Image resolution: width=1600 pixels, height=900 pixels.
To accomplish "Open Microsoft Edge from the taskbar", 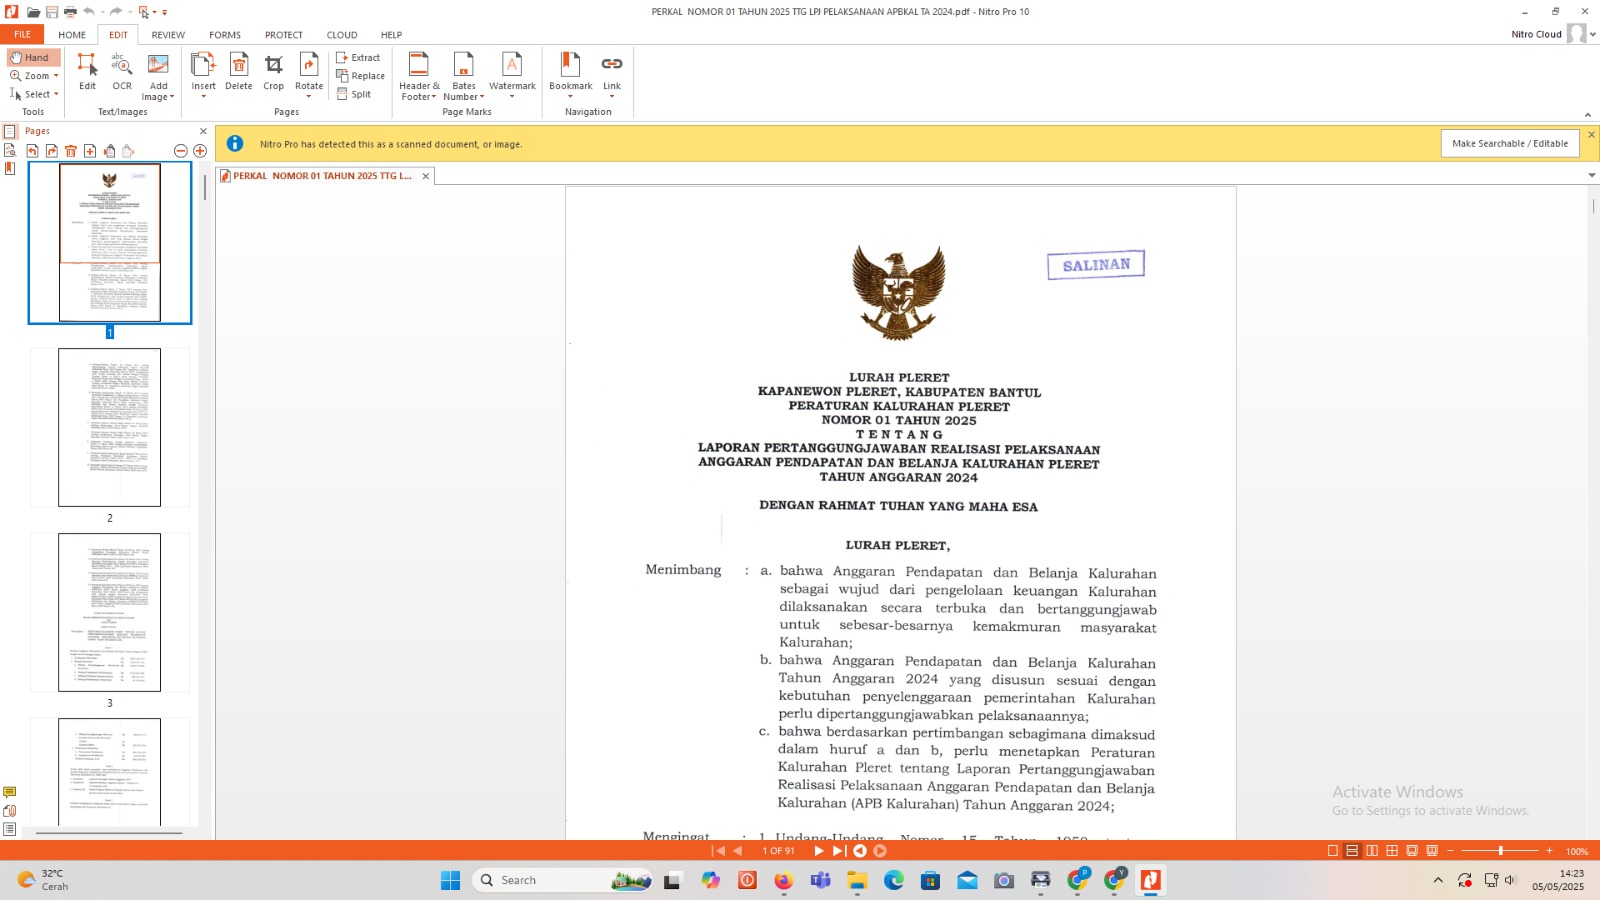I will click(x=894, y=880).
